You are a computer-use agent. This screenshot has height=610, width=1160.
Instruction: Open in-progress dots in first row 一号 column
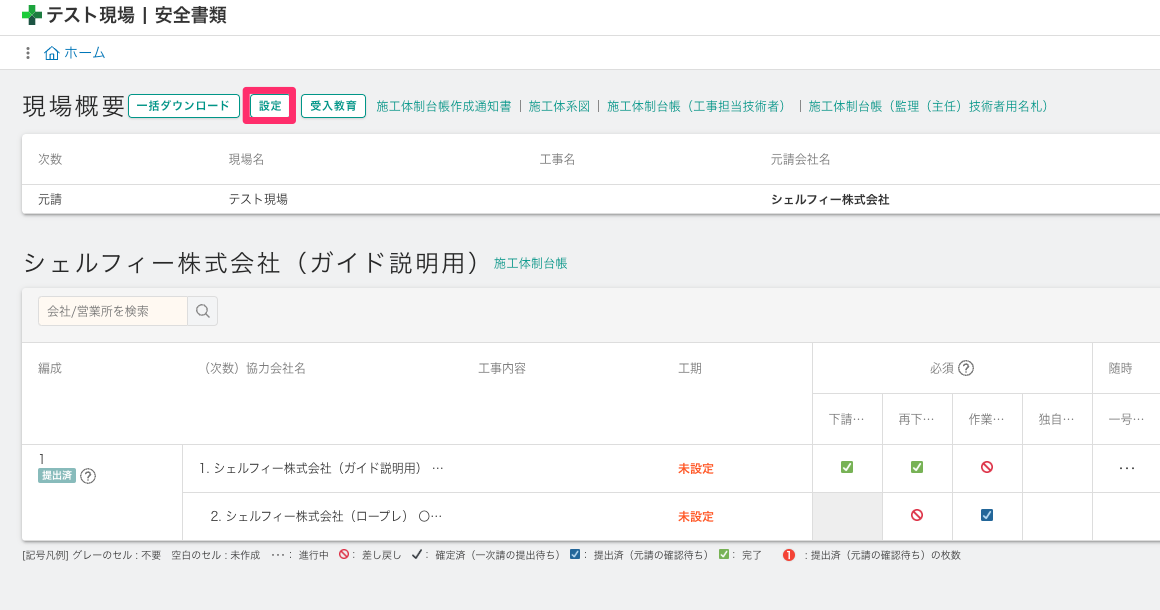1127,467
